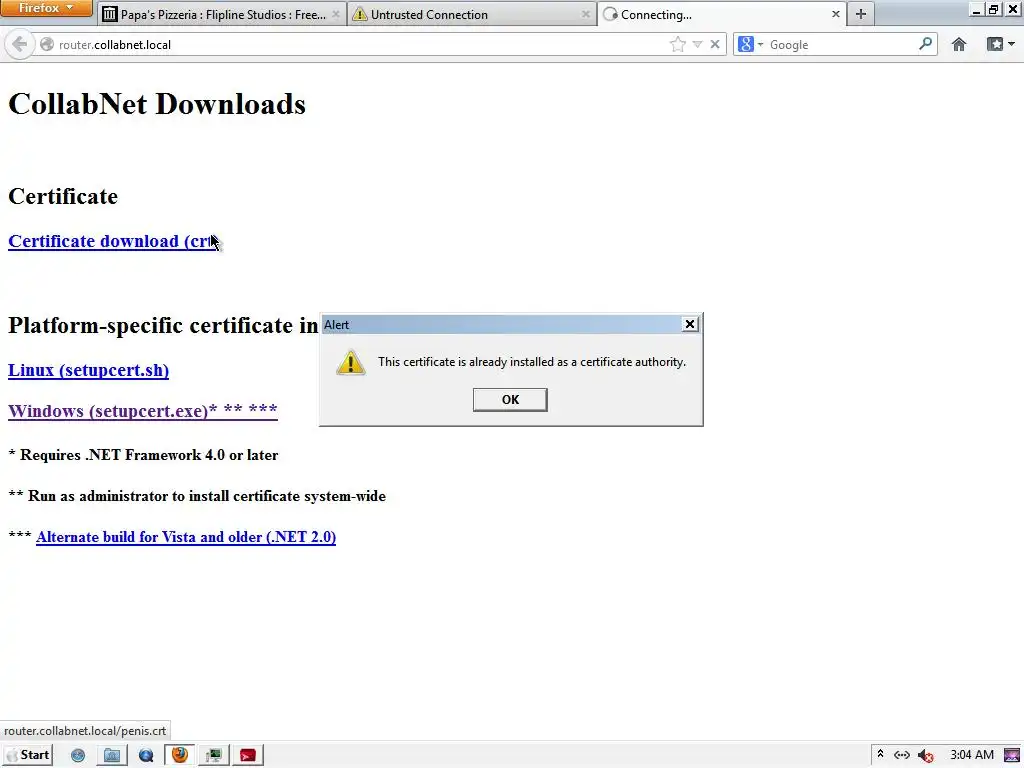Click the 3:04 AM clock
This screenshot has height=768, width=1024.
coord(972,755)
